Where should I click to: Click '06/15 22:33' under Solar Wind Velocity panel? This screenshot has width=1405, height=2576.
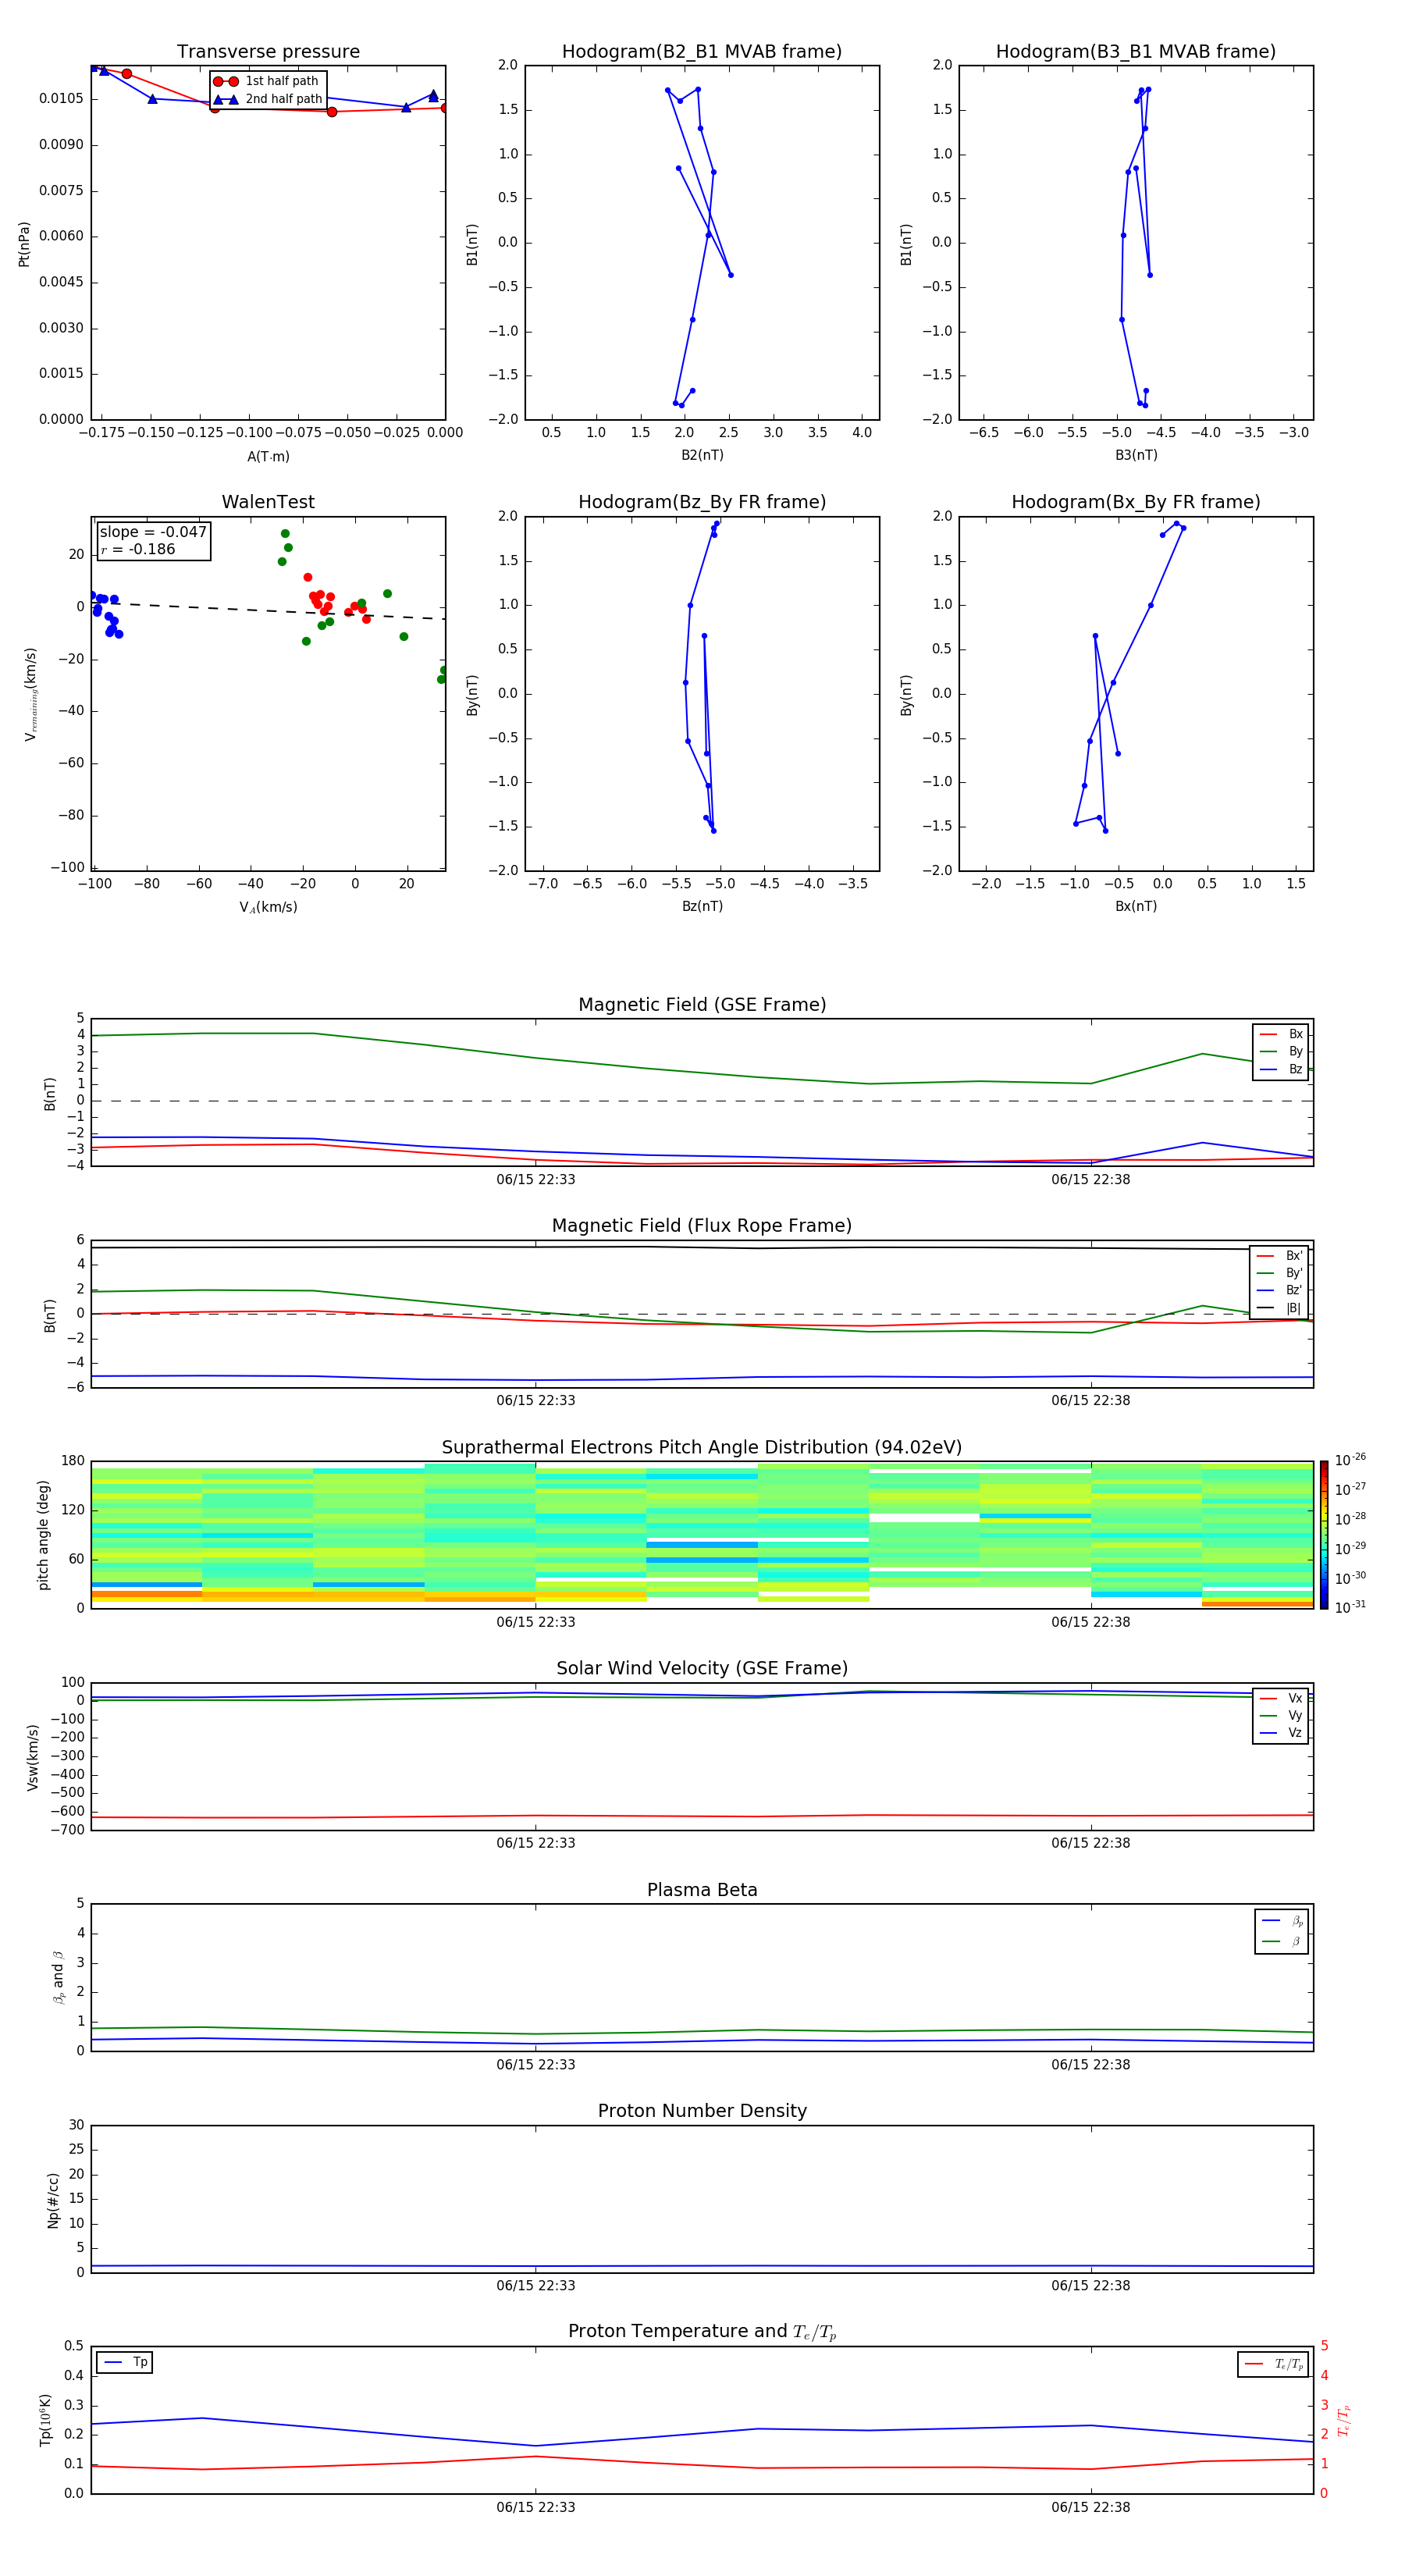click(536, 1843)
